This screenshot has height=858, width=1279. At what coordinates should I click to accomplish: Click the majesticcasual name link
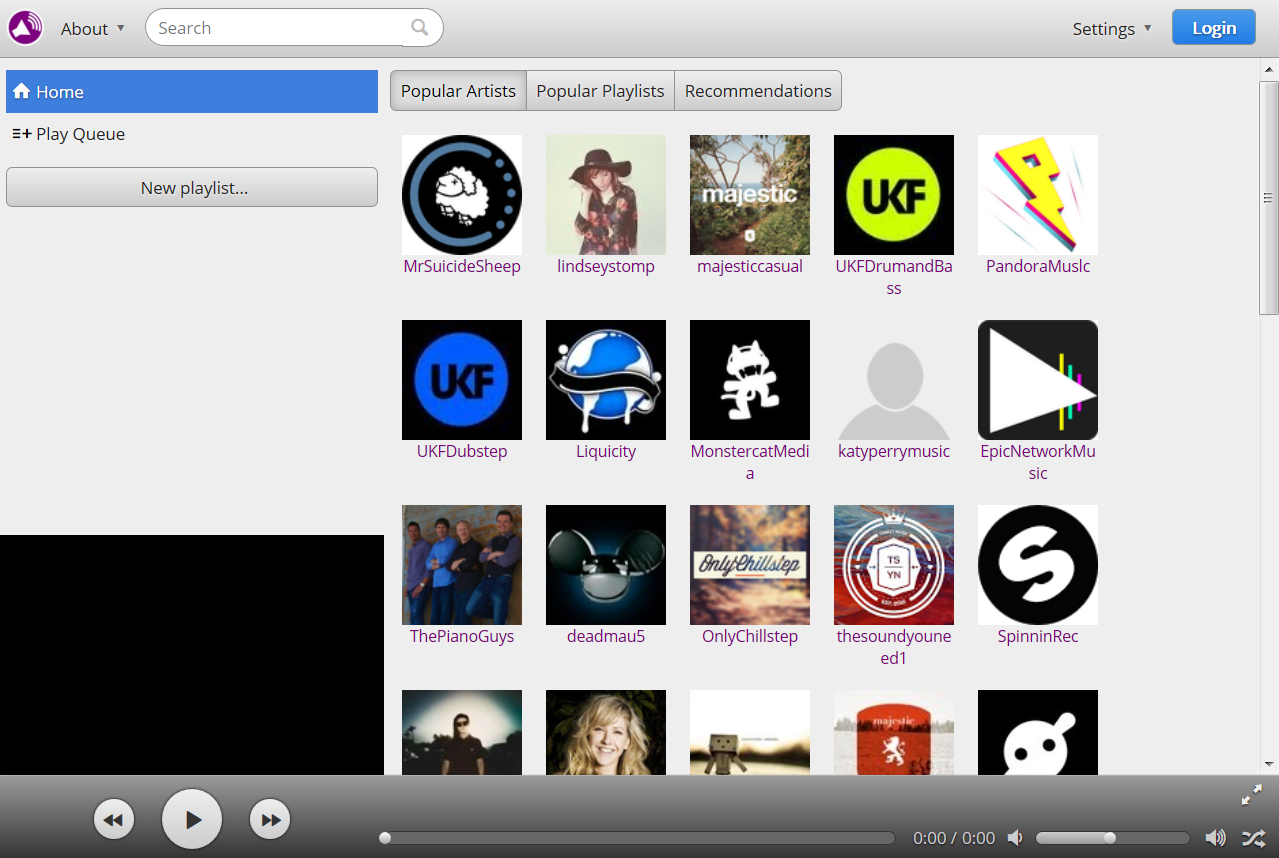pos(750,266)
